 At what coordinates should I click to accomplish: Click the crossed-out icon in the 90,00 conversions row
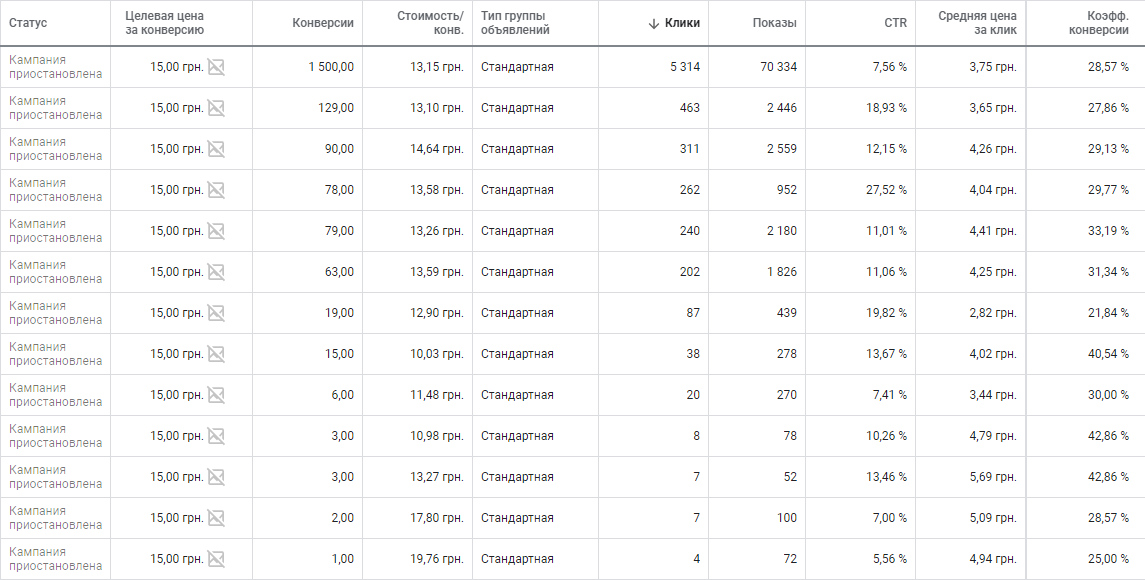[216, 149]
